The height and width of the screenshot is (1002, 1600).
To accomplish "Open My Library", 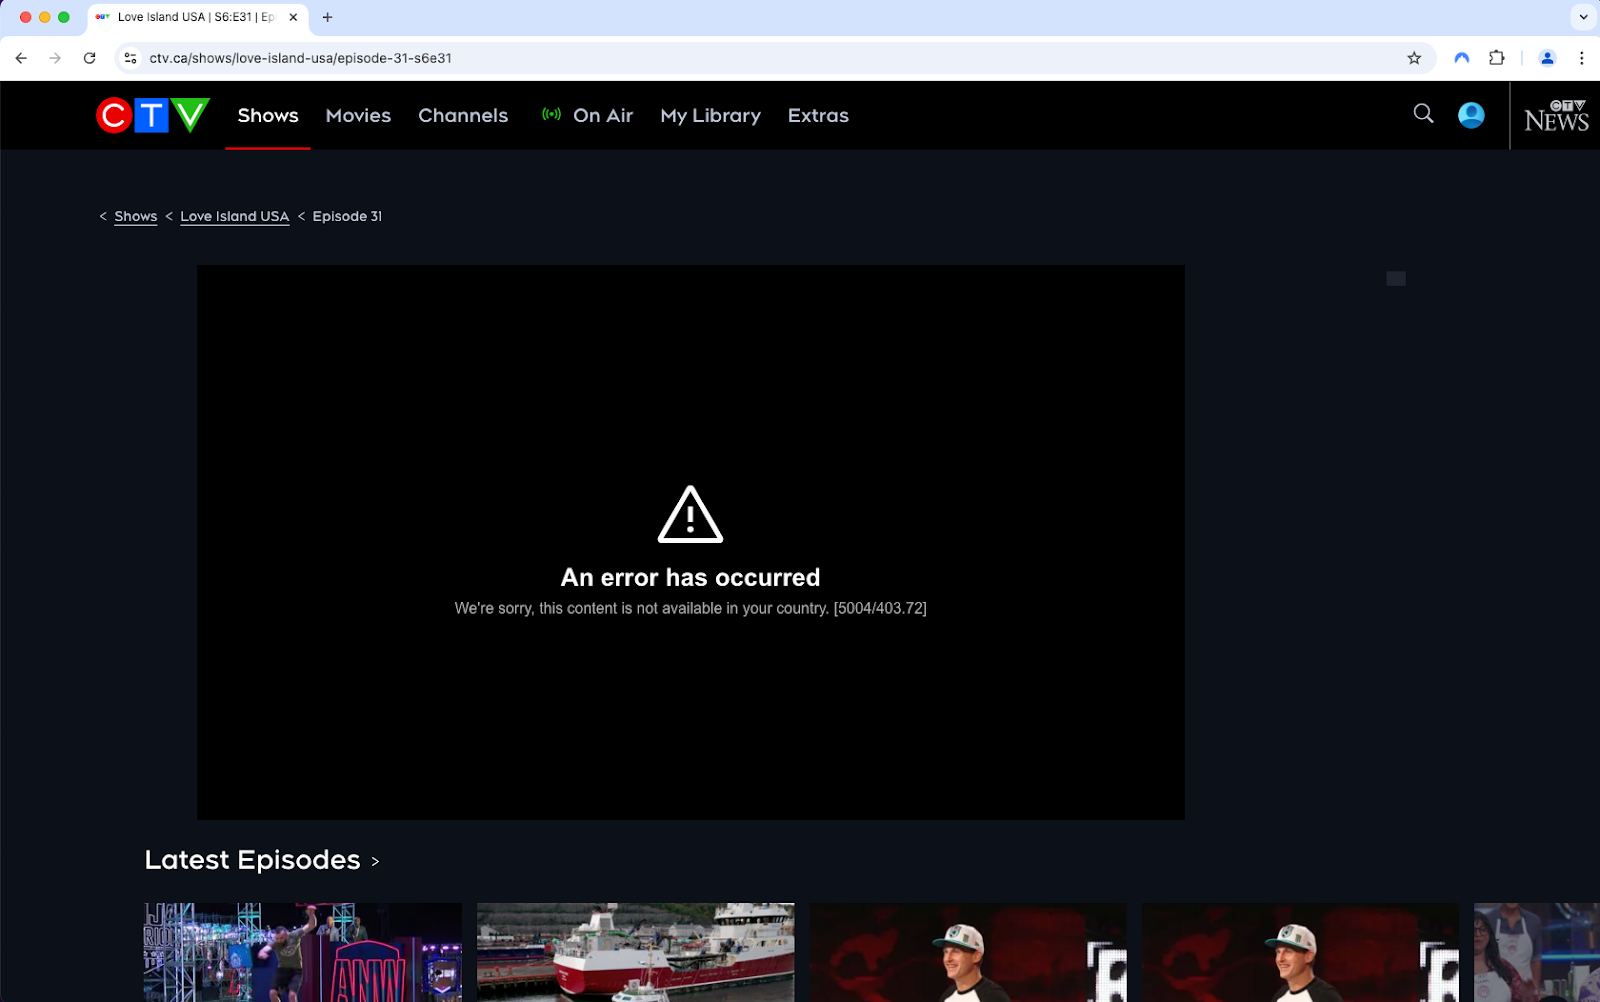I will tap(710, 115).
